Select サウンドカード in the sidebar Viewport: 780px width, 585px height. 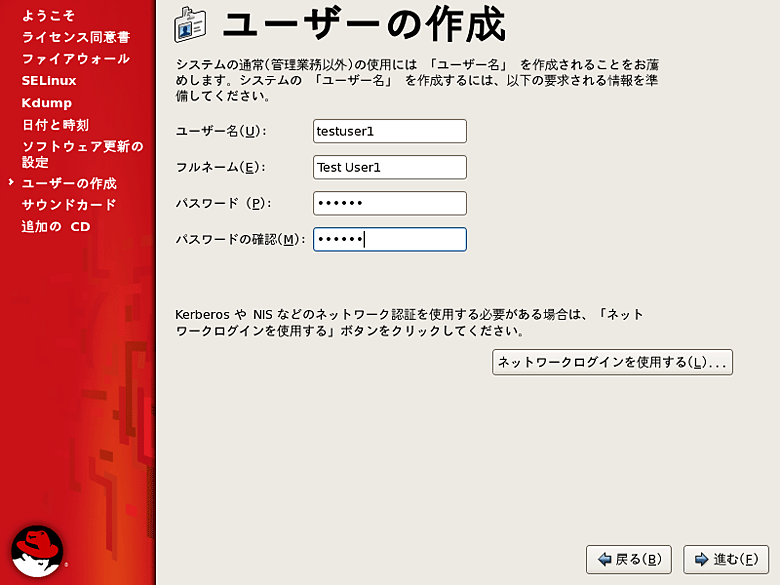click(69, 204)
